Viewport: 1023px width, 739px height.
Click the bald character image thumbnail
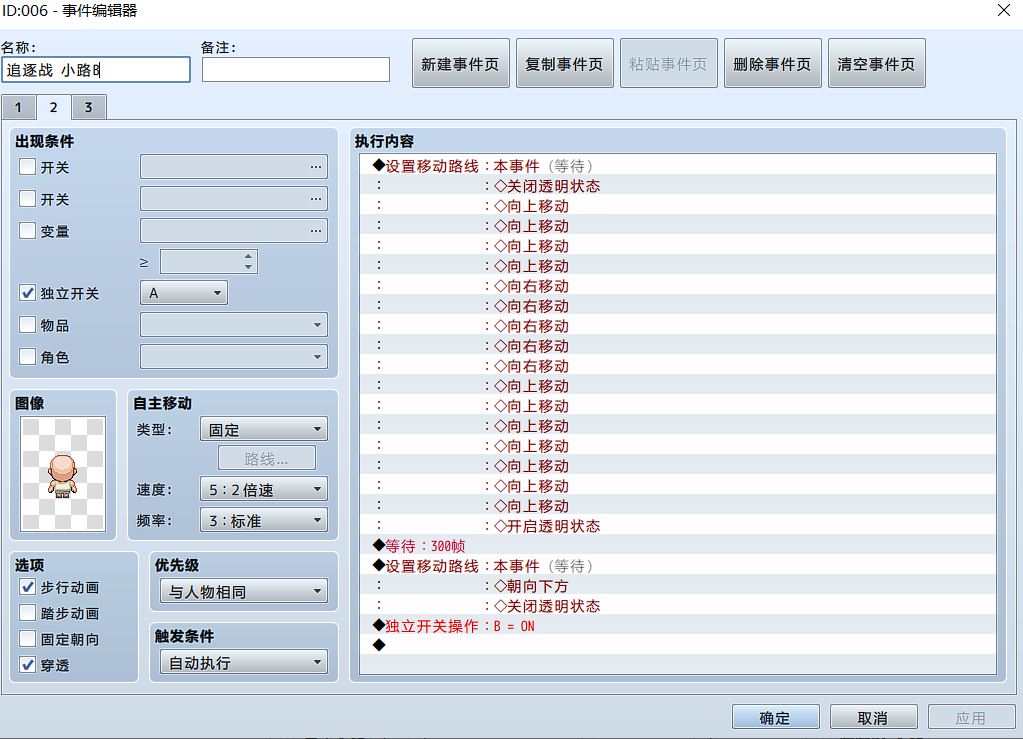63,474
